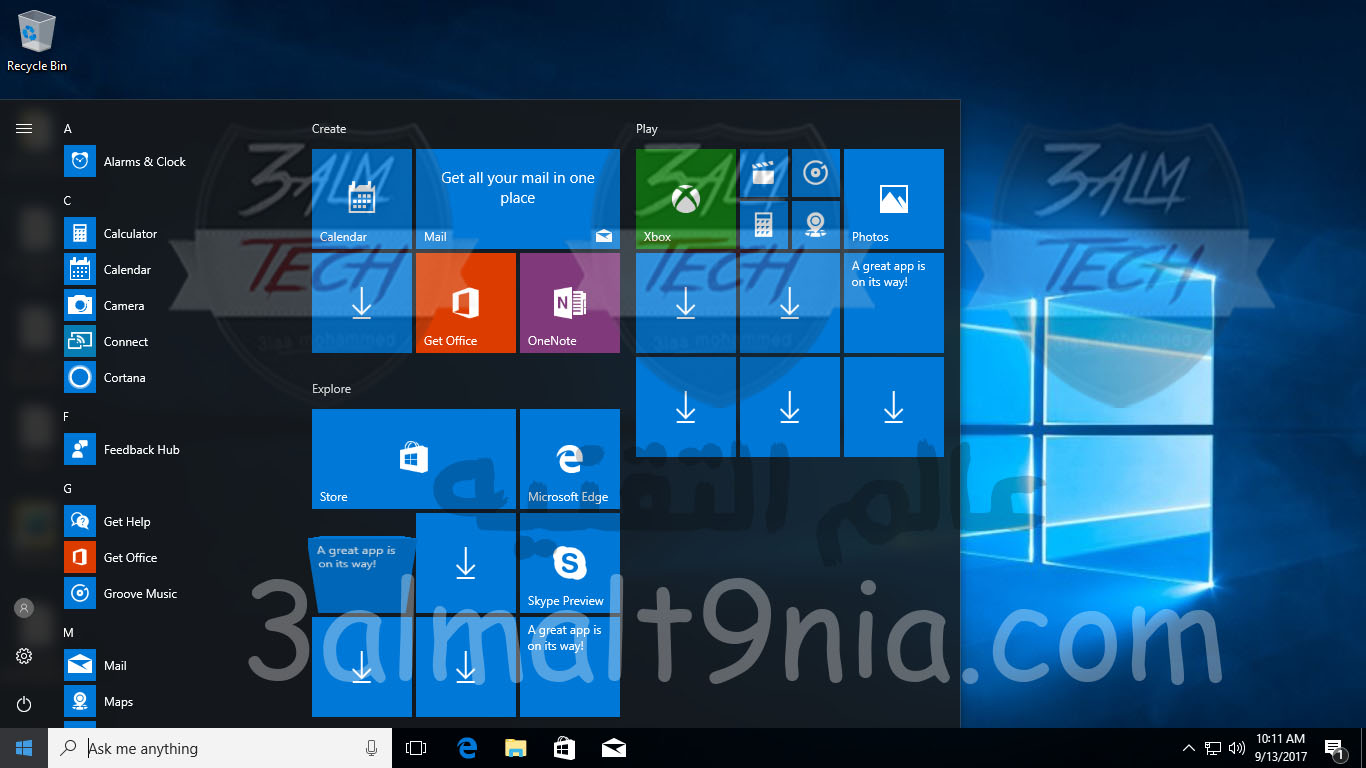Launch Maps from the app list
The image size is (1366, 768).
pyautogui.click(x=170, y=702)
